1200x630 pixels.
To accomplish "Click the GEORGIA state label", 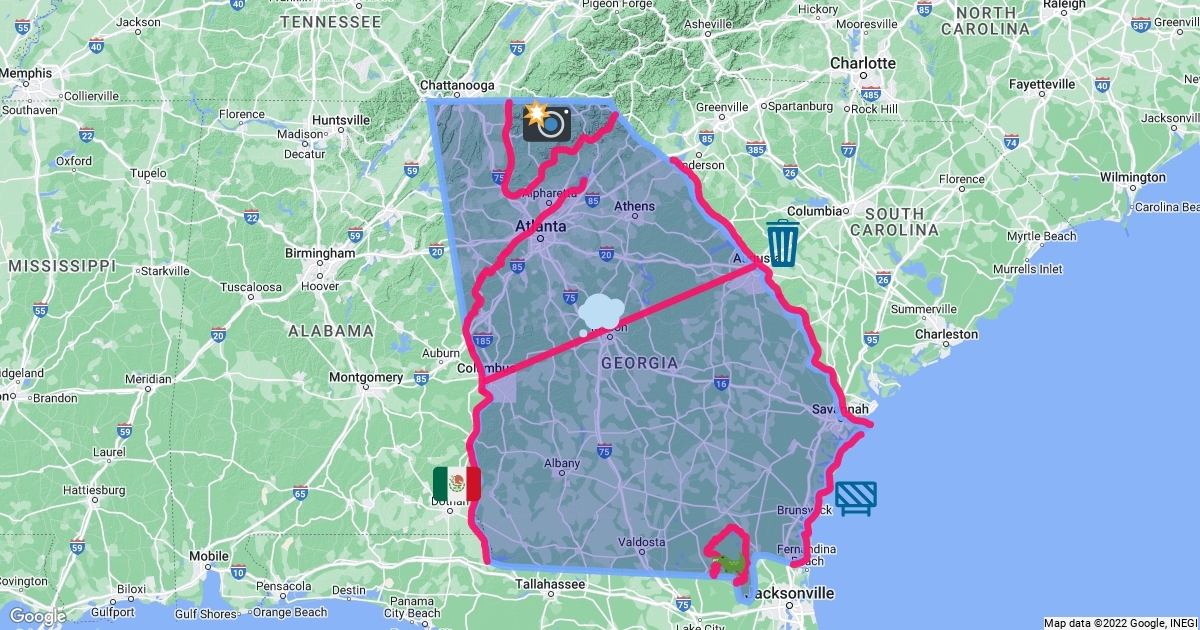I will pos(639,363).
